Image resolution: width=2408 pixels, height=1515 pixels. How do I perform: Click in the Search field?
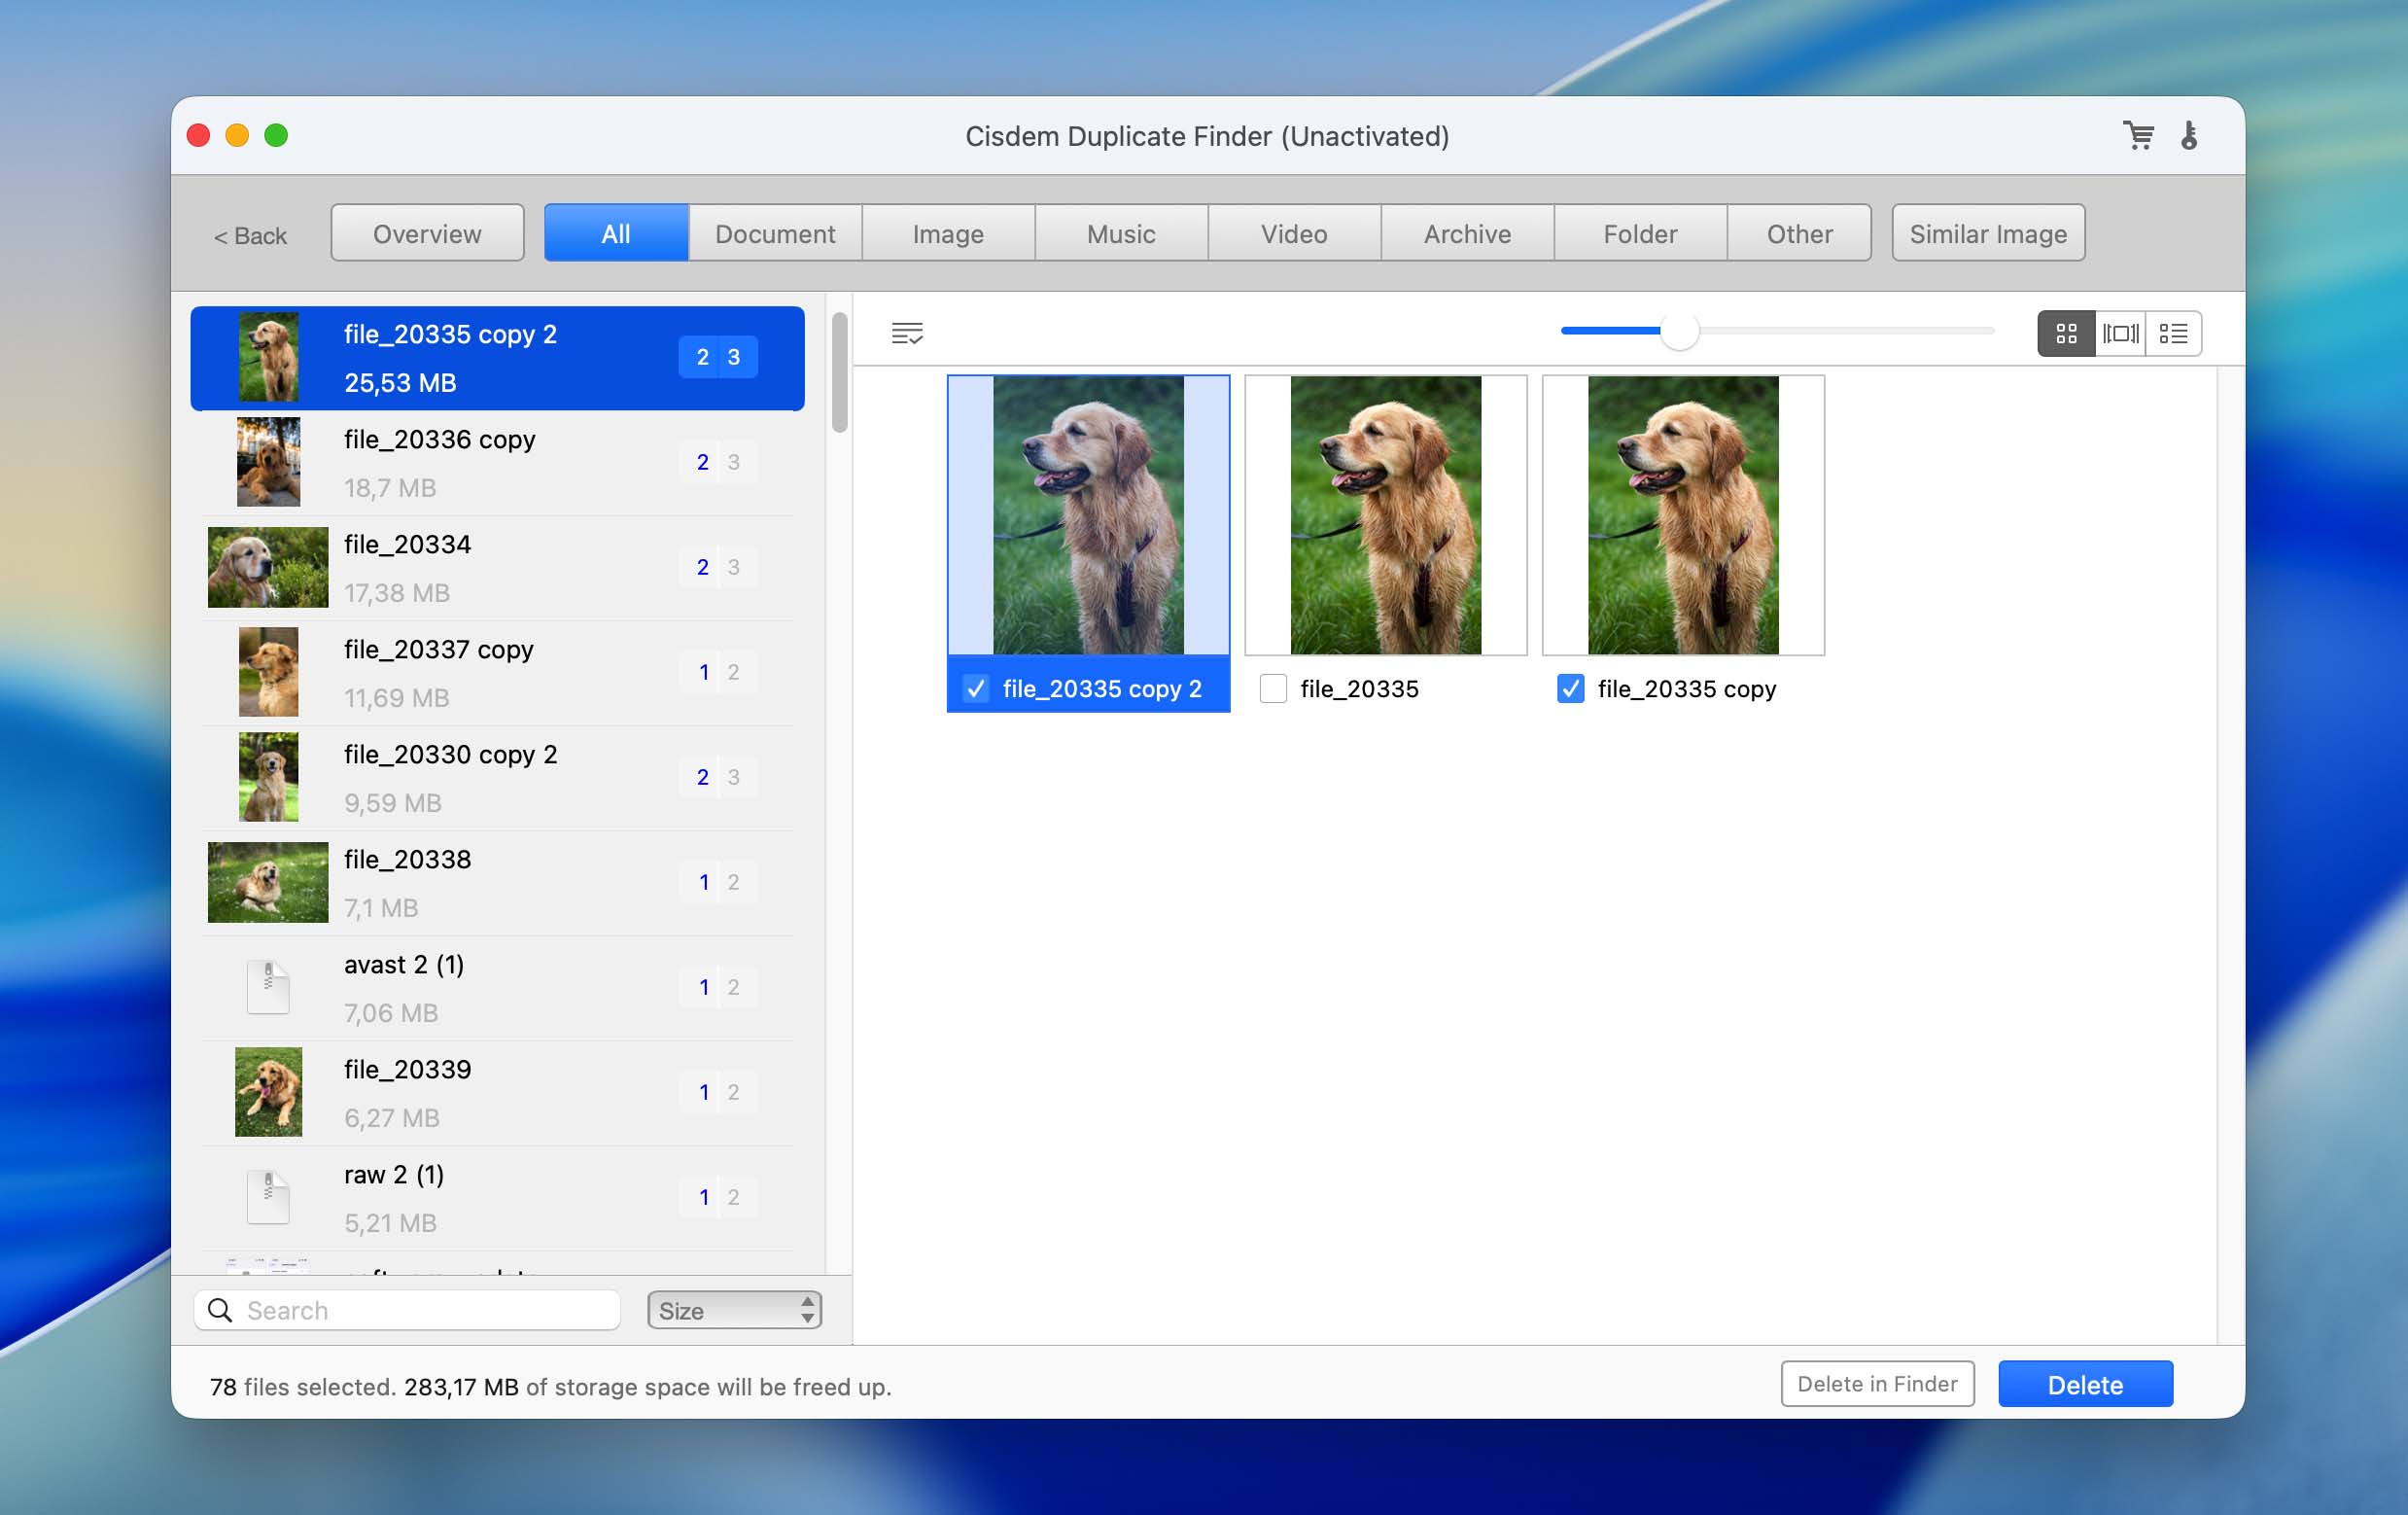407,1310
